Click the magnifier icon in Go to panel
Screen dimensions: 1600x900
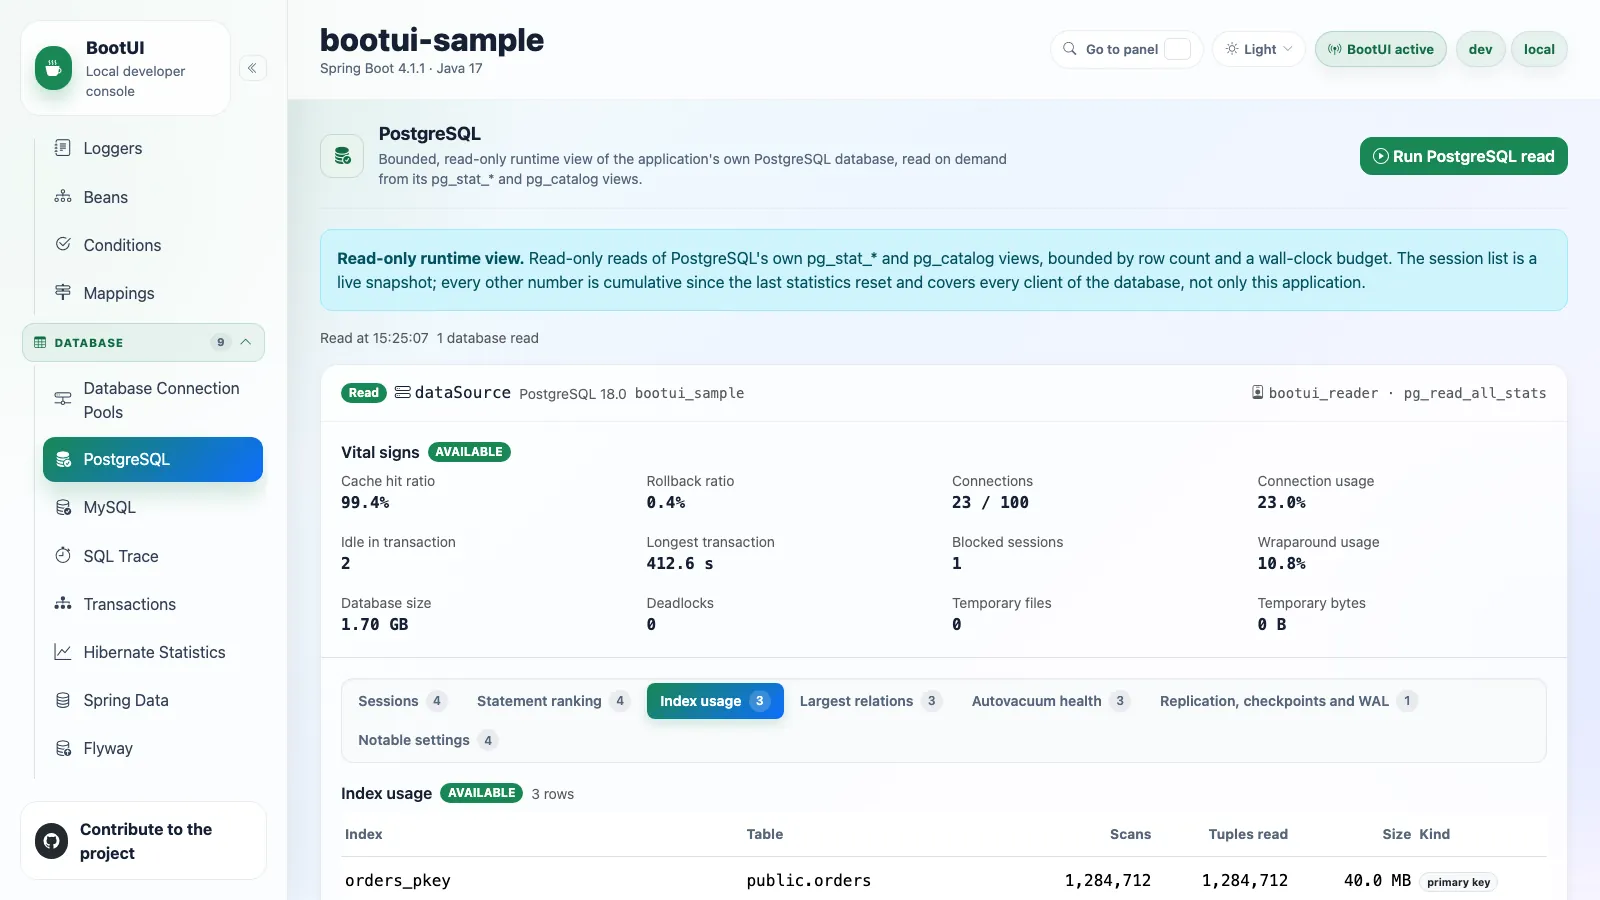(x=1070, y=49)
